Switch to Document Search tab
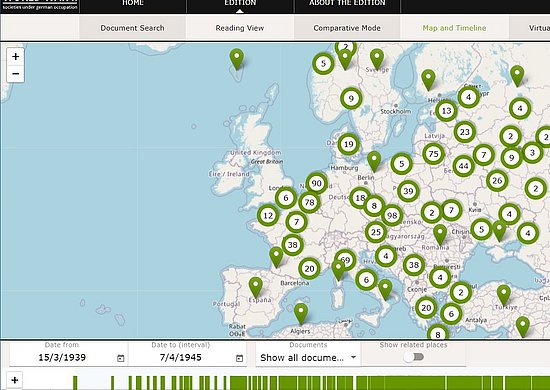 (x=132, y=28)
